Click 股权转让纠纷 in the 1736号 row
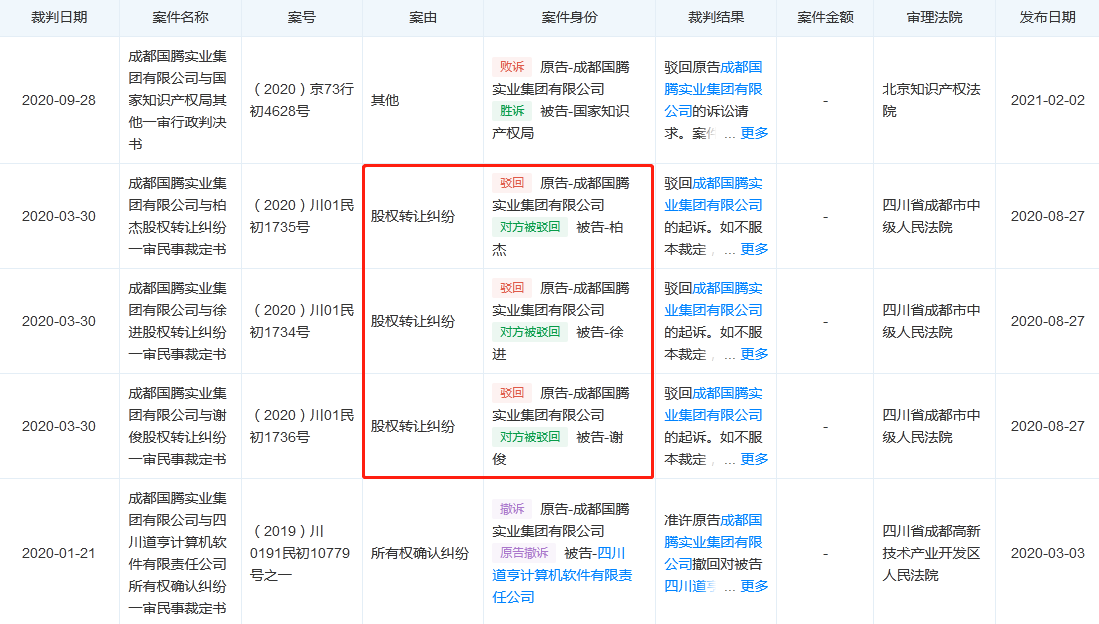The width and height of the screenshot is (1099, 624). tap(413, 426)
